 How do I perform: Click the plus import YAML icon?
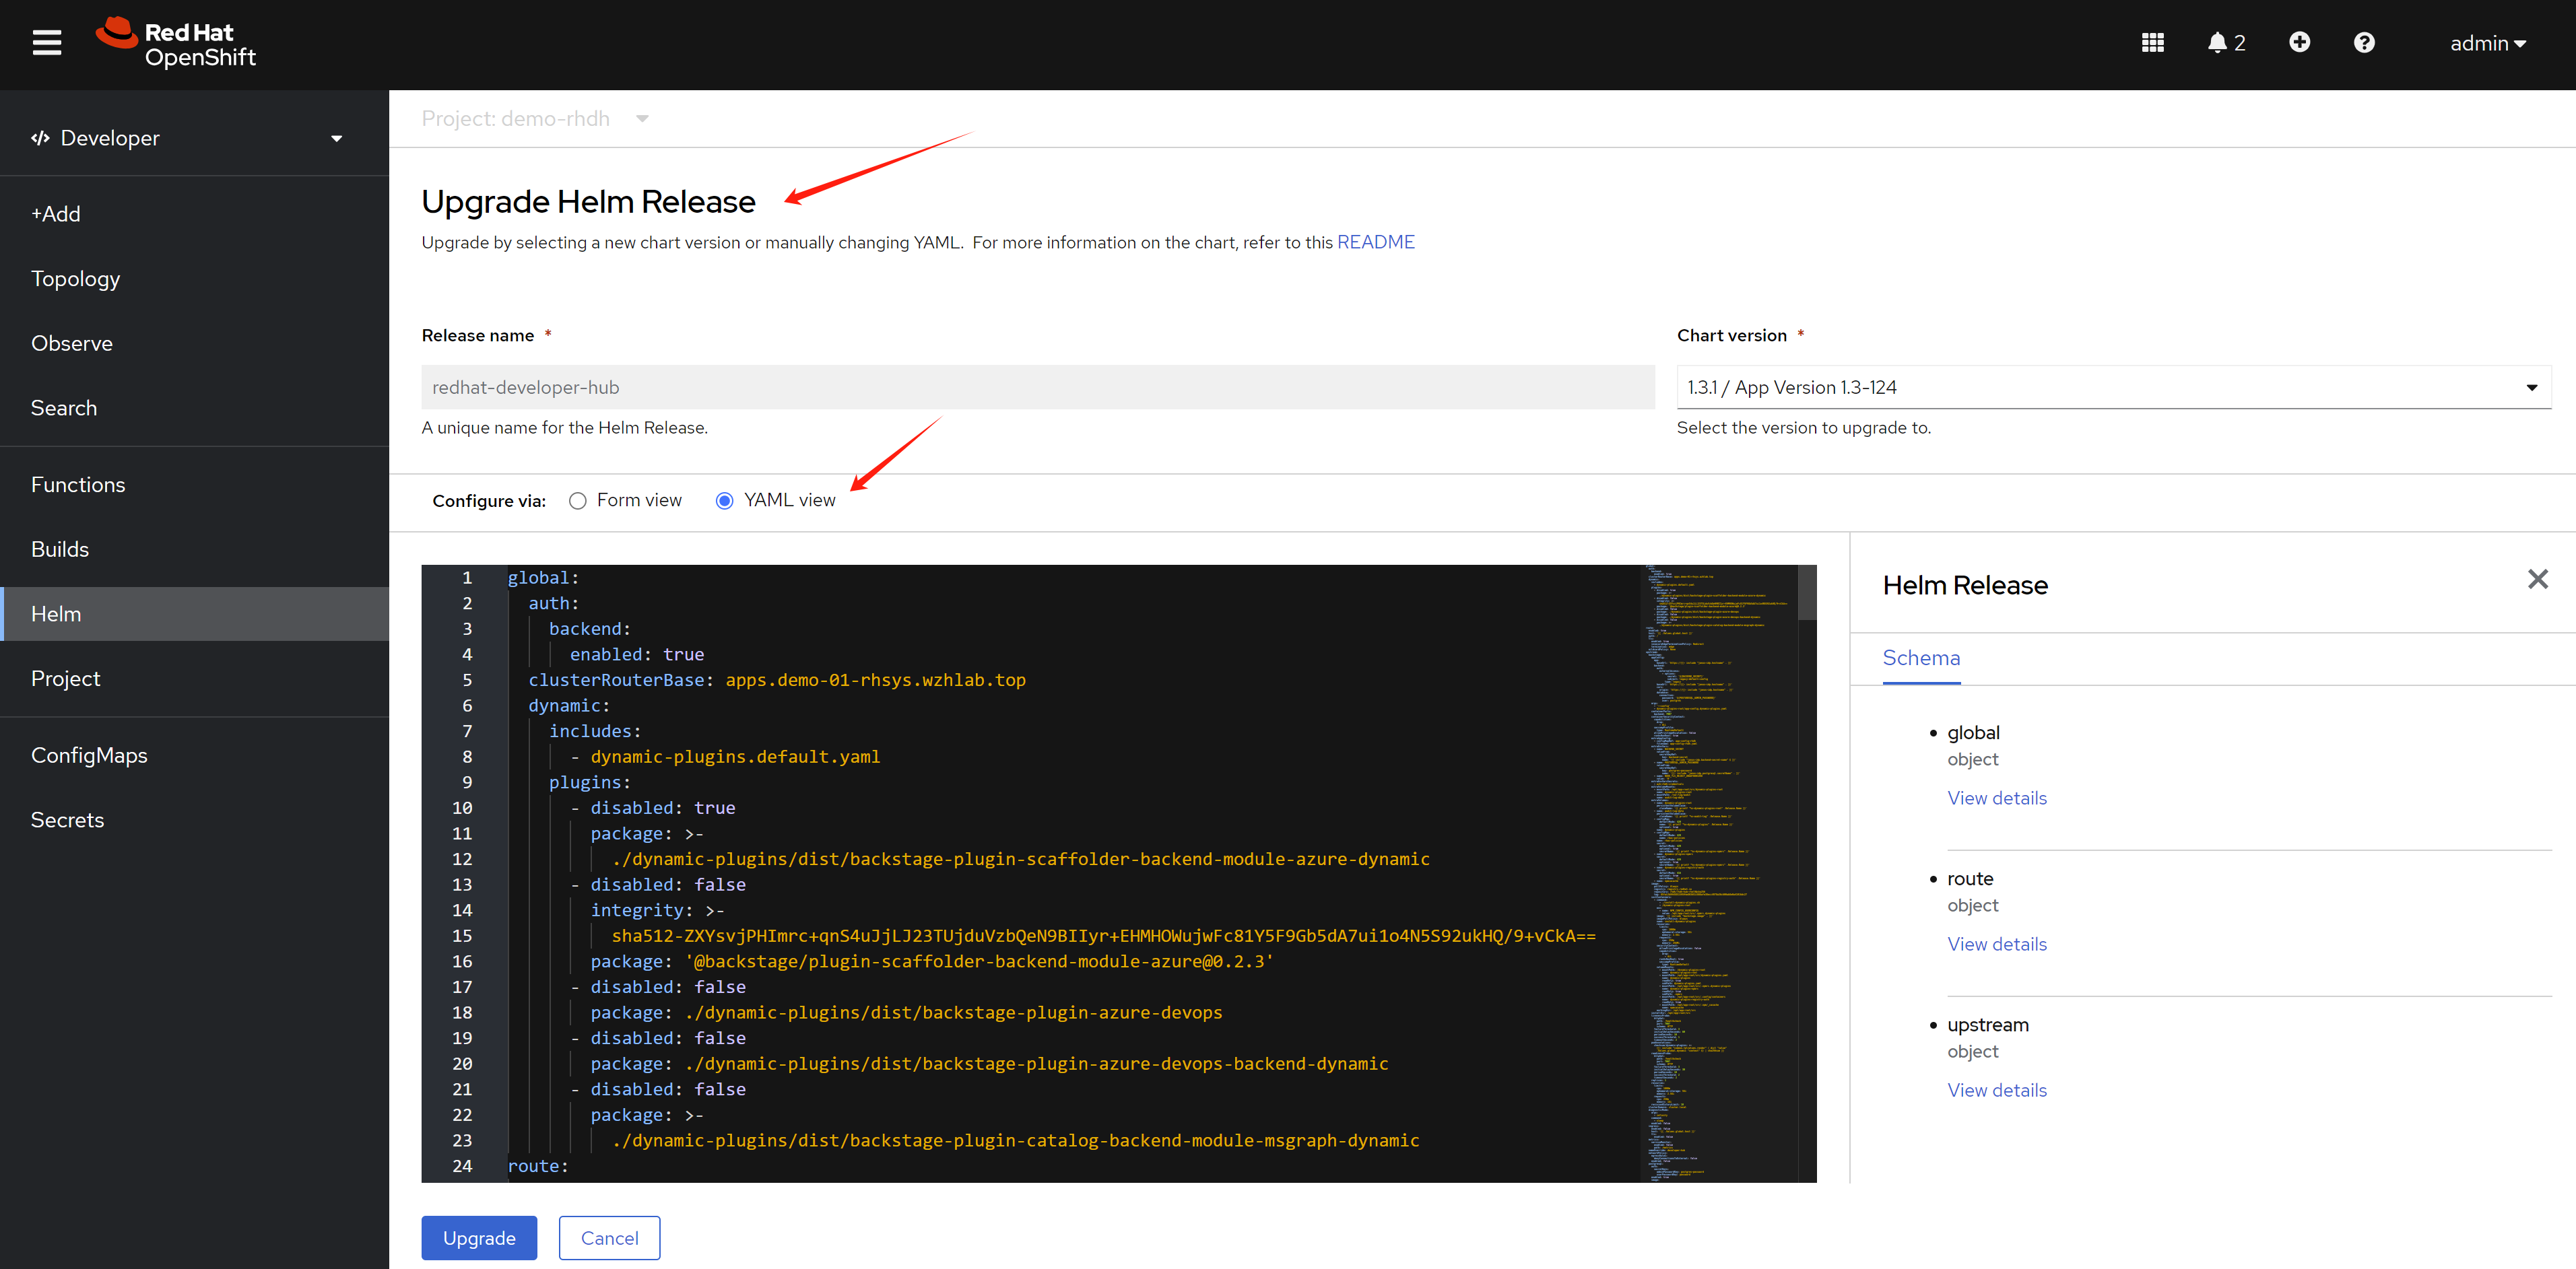[x=2299, y=42]
